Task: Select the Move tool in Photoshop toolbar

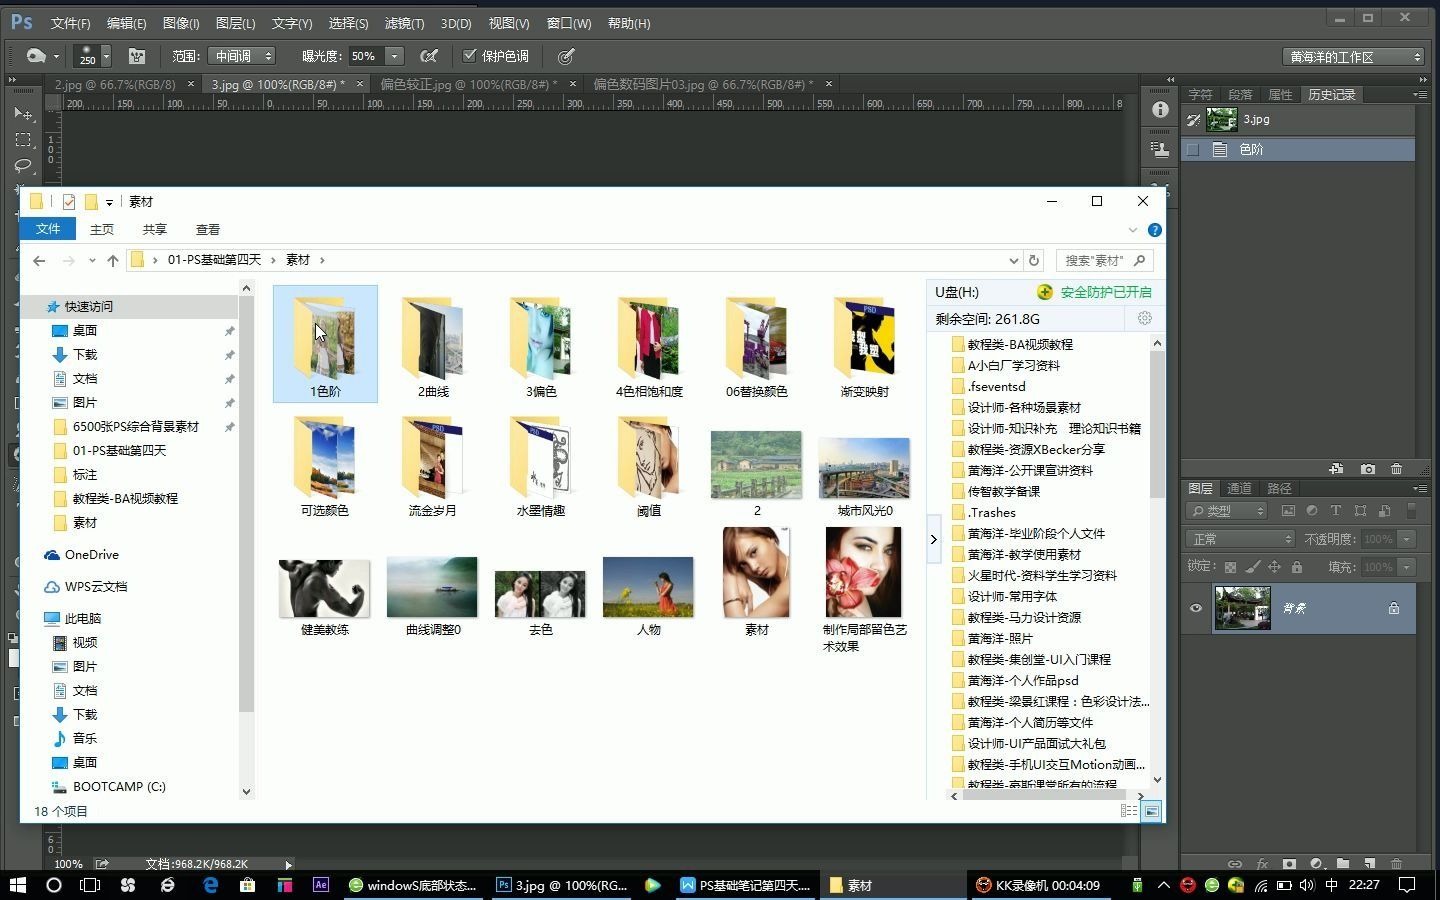Action: pyautogui.click(x=22, y=113)
